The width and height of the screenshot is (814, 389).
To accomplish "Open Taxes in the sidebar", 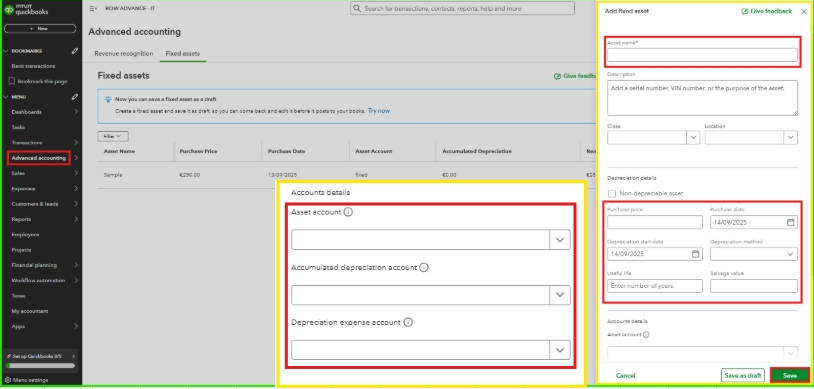I will coord(18,296).
